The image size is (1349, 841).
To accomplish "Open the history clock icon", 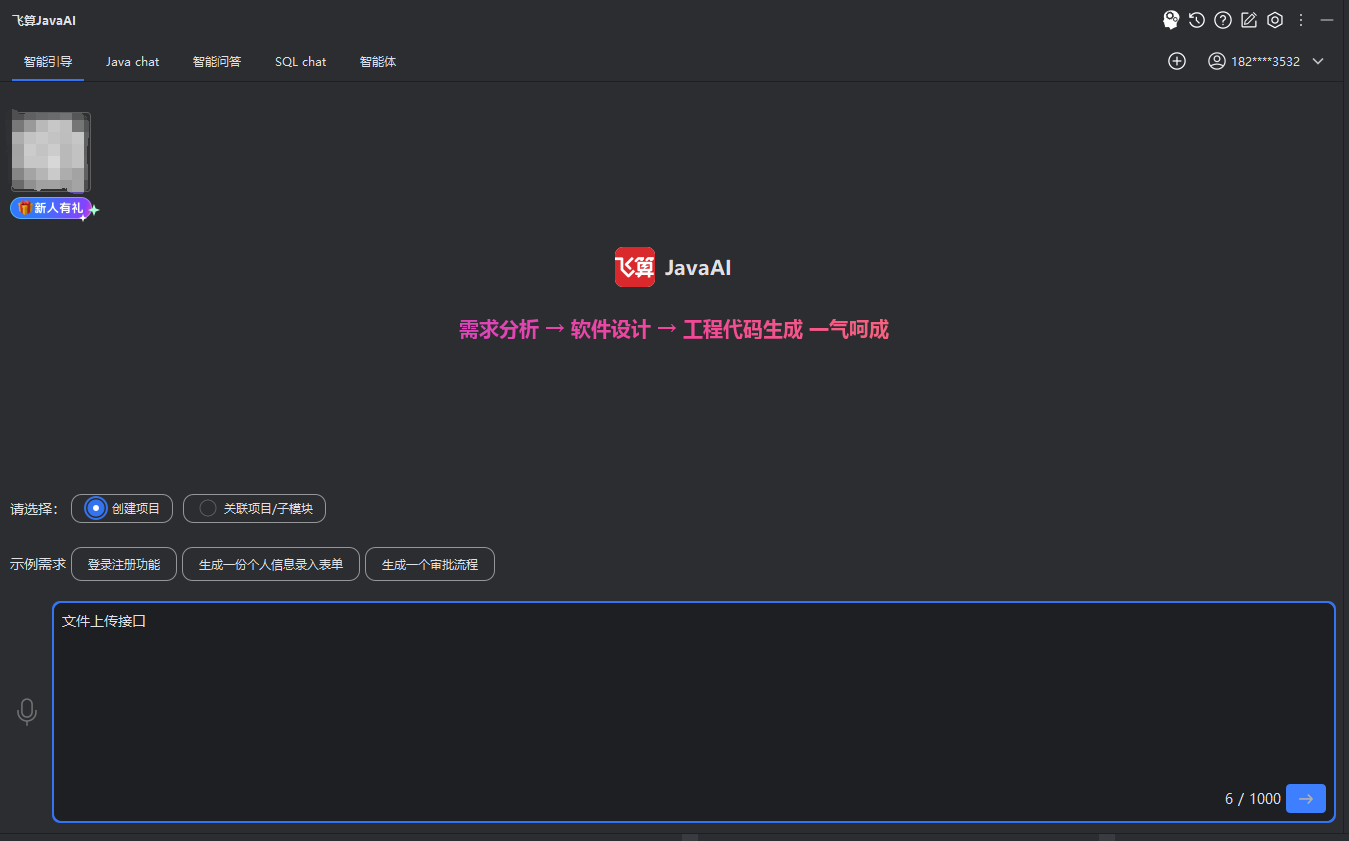I will point(1197,20).
